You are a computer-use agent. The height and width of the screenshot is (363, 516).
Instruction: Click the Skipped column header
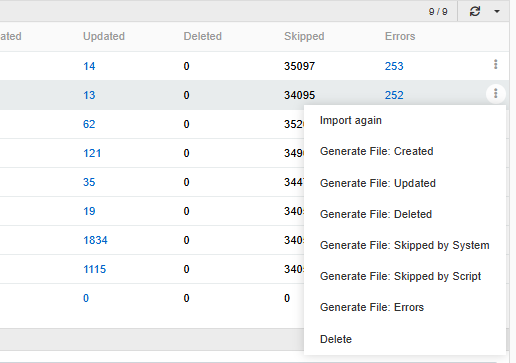click(304, 36)
